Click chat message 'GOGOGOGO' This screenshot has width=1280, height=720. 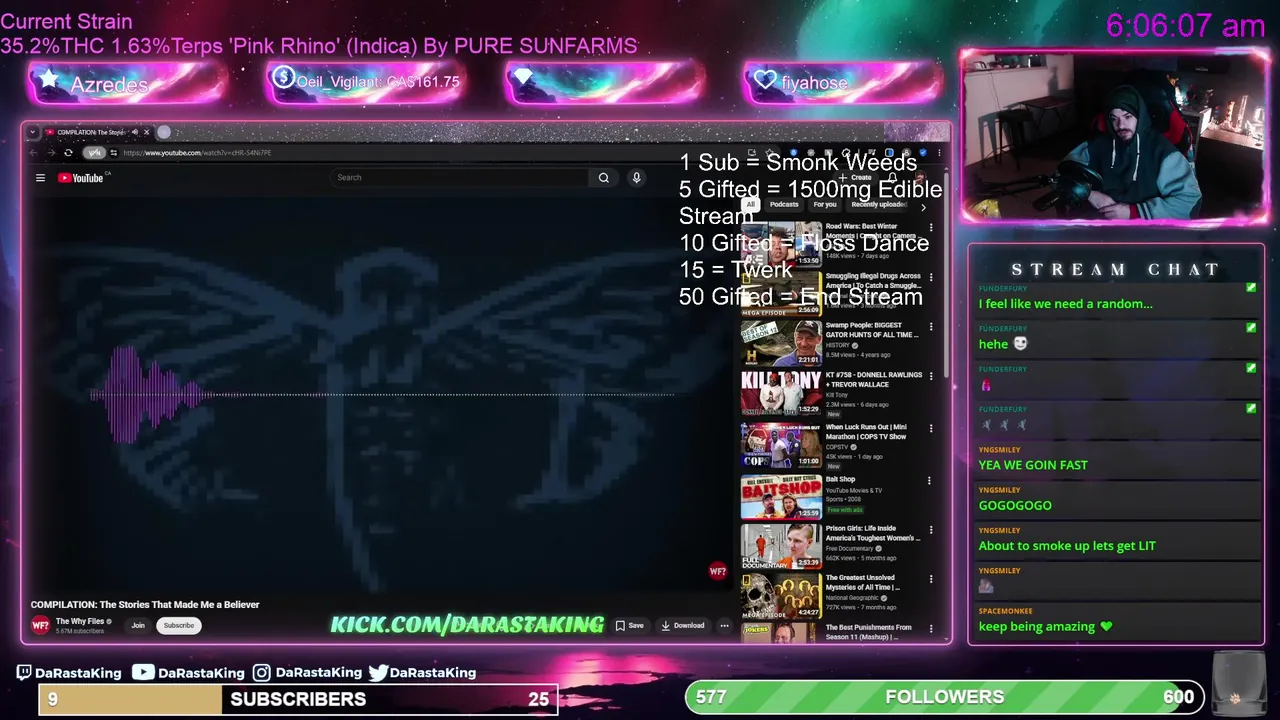click(1015, 506)
